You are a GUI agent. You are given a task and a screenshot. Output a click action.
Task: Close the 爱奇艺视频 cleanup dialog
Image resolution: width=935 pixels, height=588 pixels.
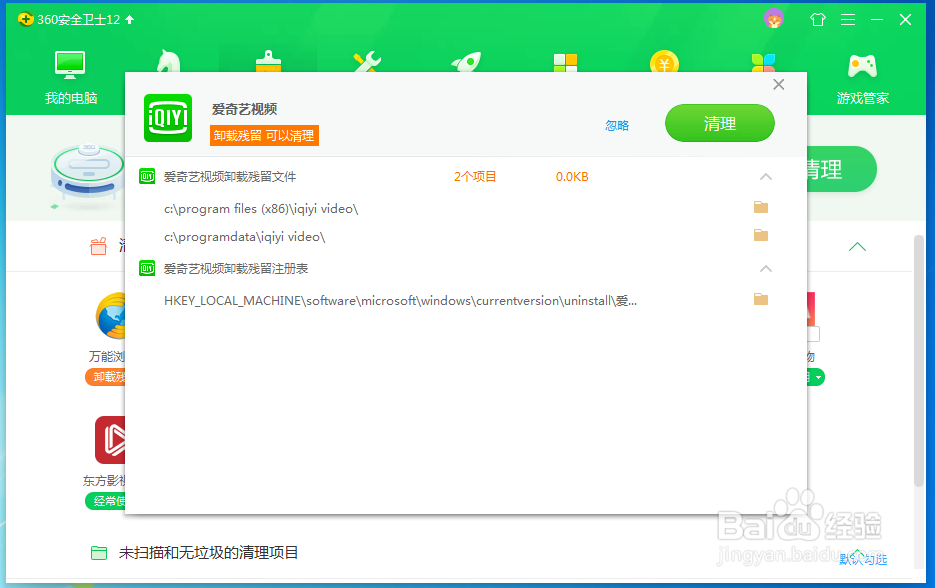click(x=778, y=85)
